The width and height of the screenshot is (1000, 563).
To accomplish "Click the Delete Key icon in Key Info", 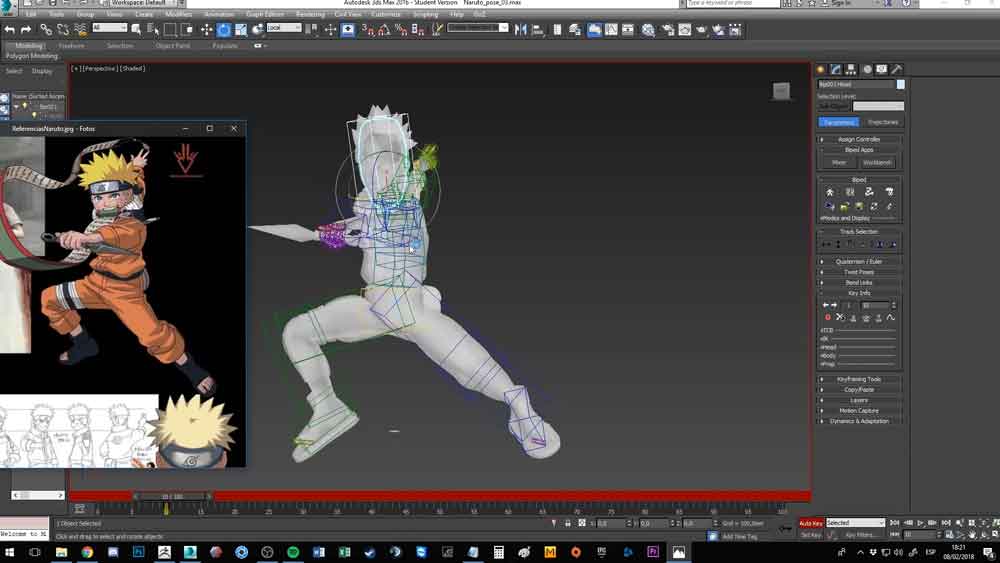I will pos(840,318).
